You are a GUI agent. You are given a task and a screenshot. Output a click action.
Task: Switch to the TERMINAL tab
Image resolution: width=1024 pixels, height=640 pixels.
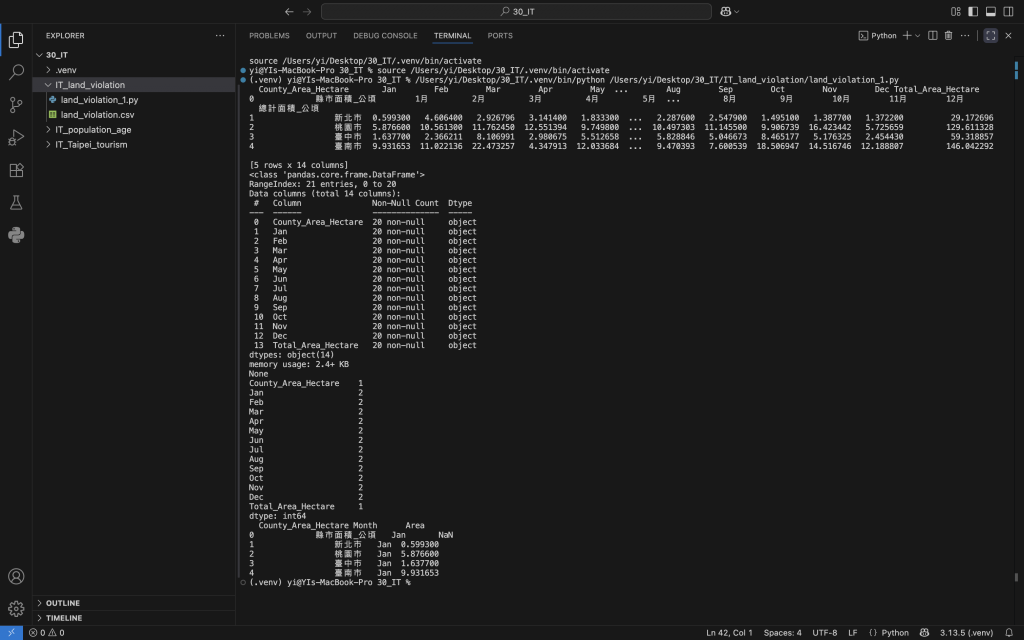452,36
